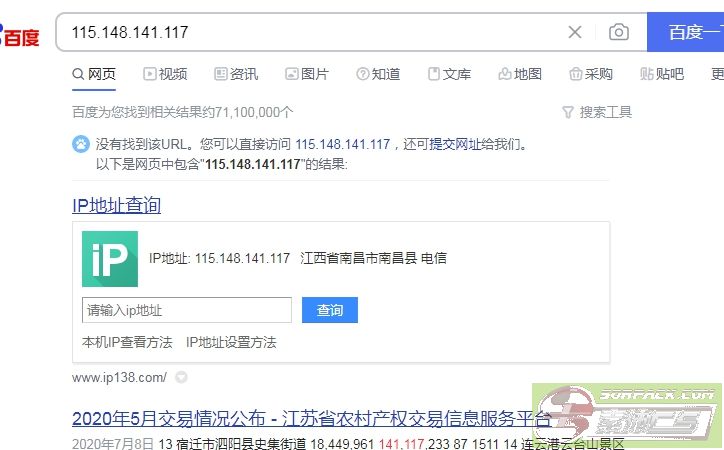Viewport: 724px width, 450px height.
Task: Click the blue 查询 button
Action: (330, 310)
